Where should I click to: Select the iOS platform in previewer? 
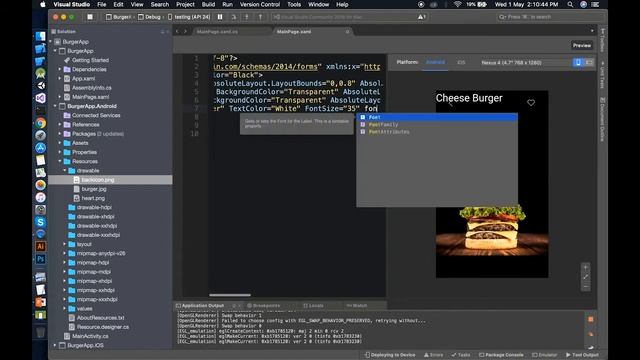pos(461,62)
